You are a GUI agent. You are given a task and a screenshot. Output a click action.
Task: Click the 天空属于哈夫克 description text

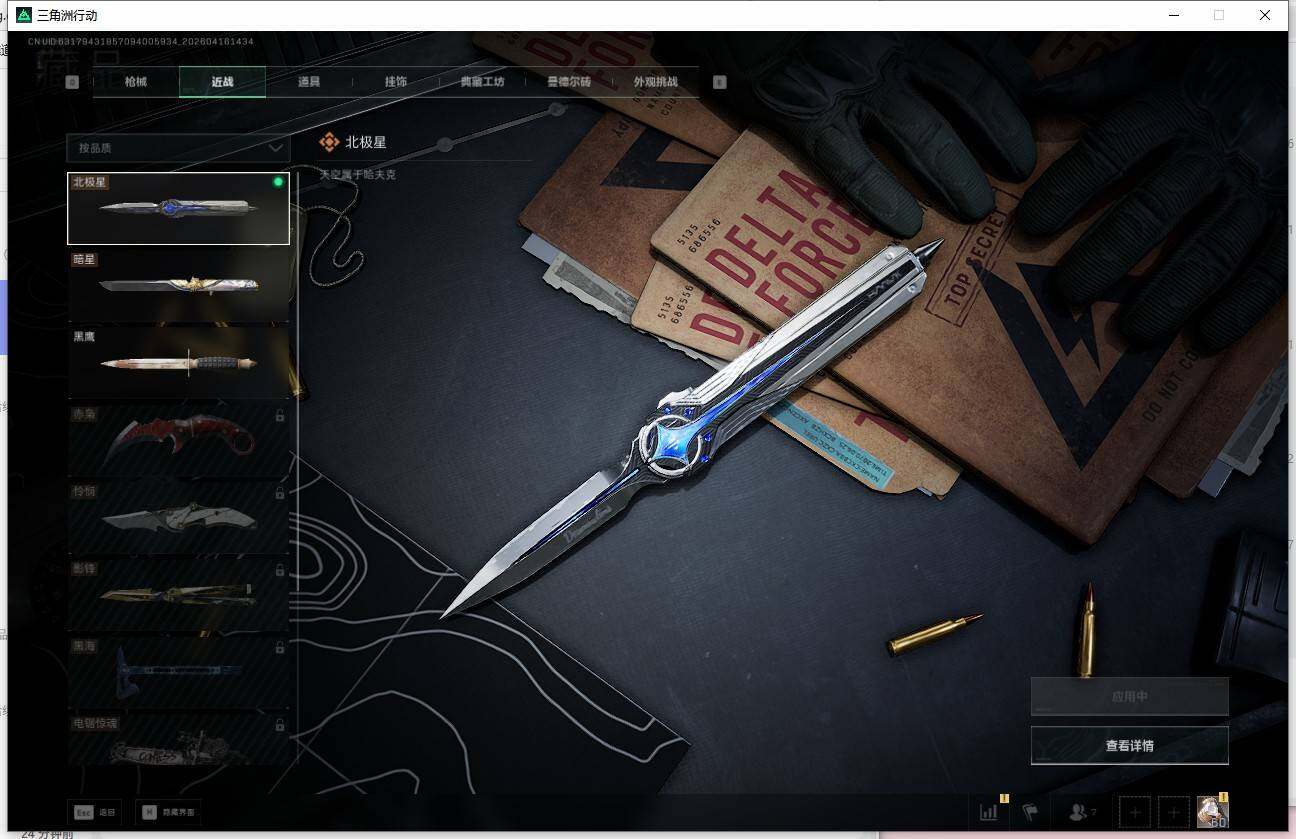click(357, 174)
